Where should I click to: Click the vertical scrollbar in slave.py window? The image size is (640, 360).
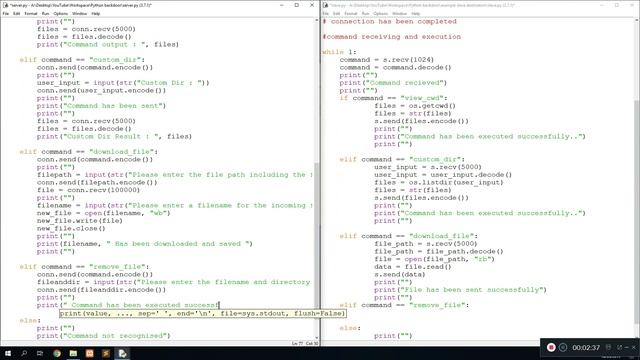point(637,180)
